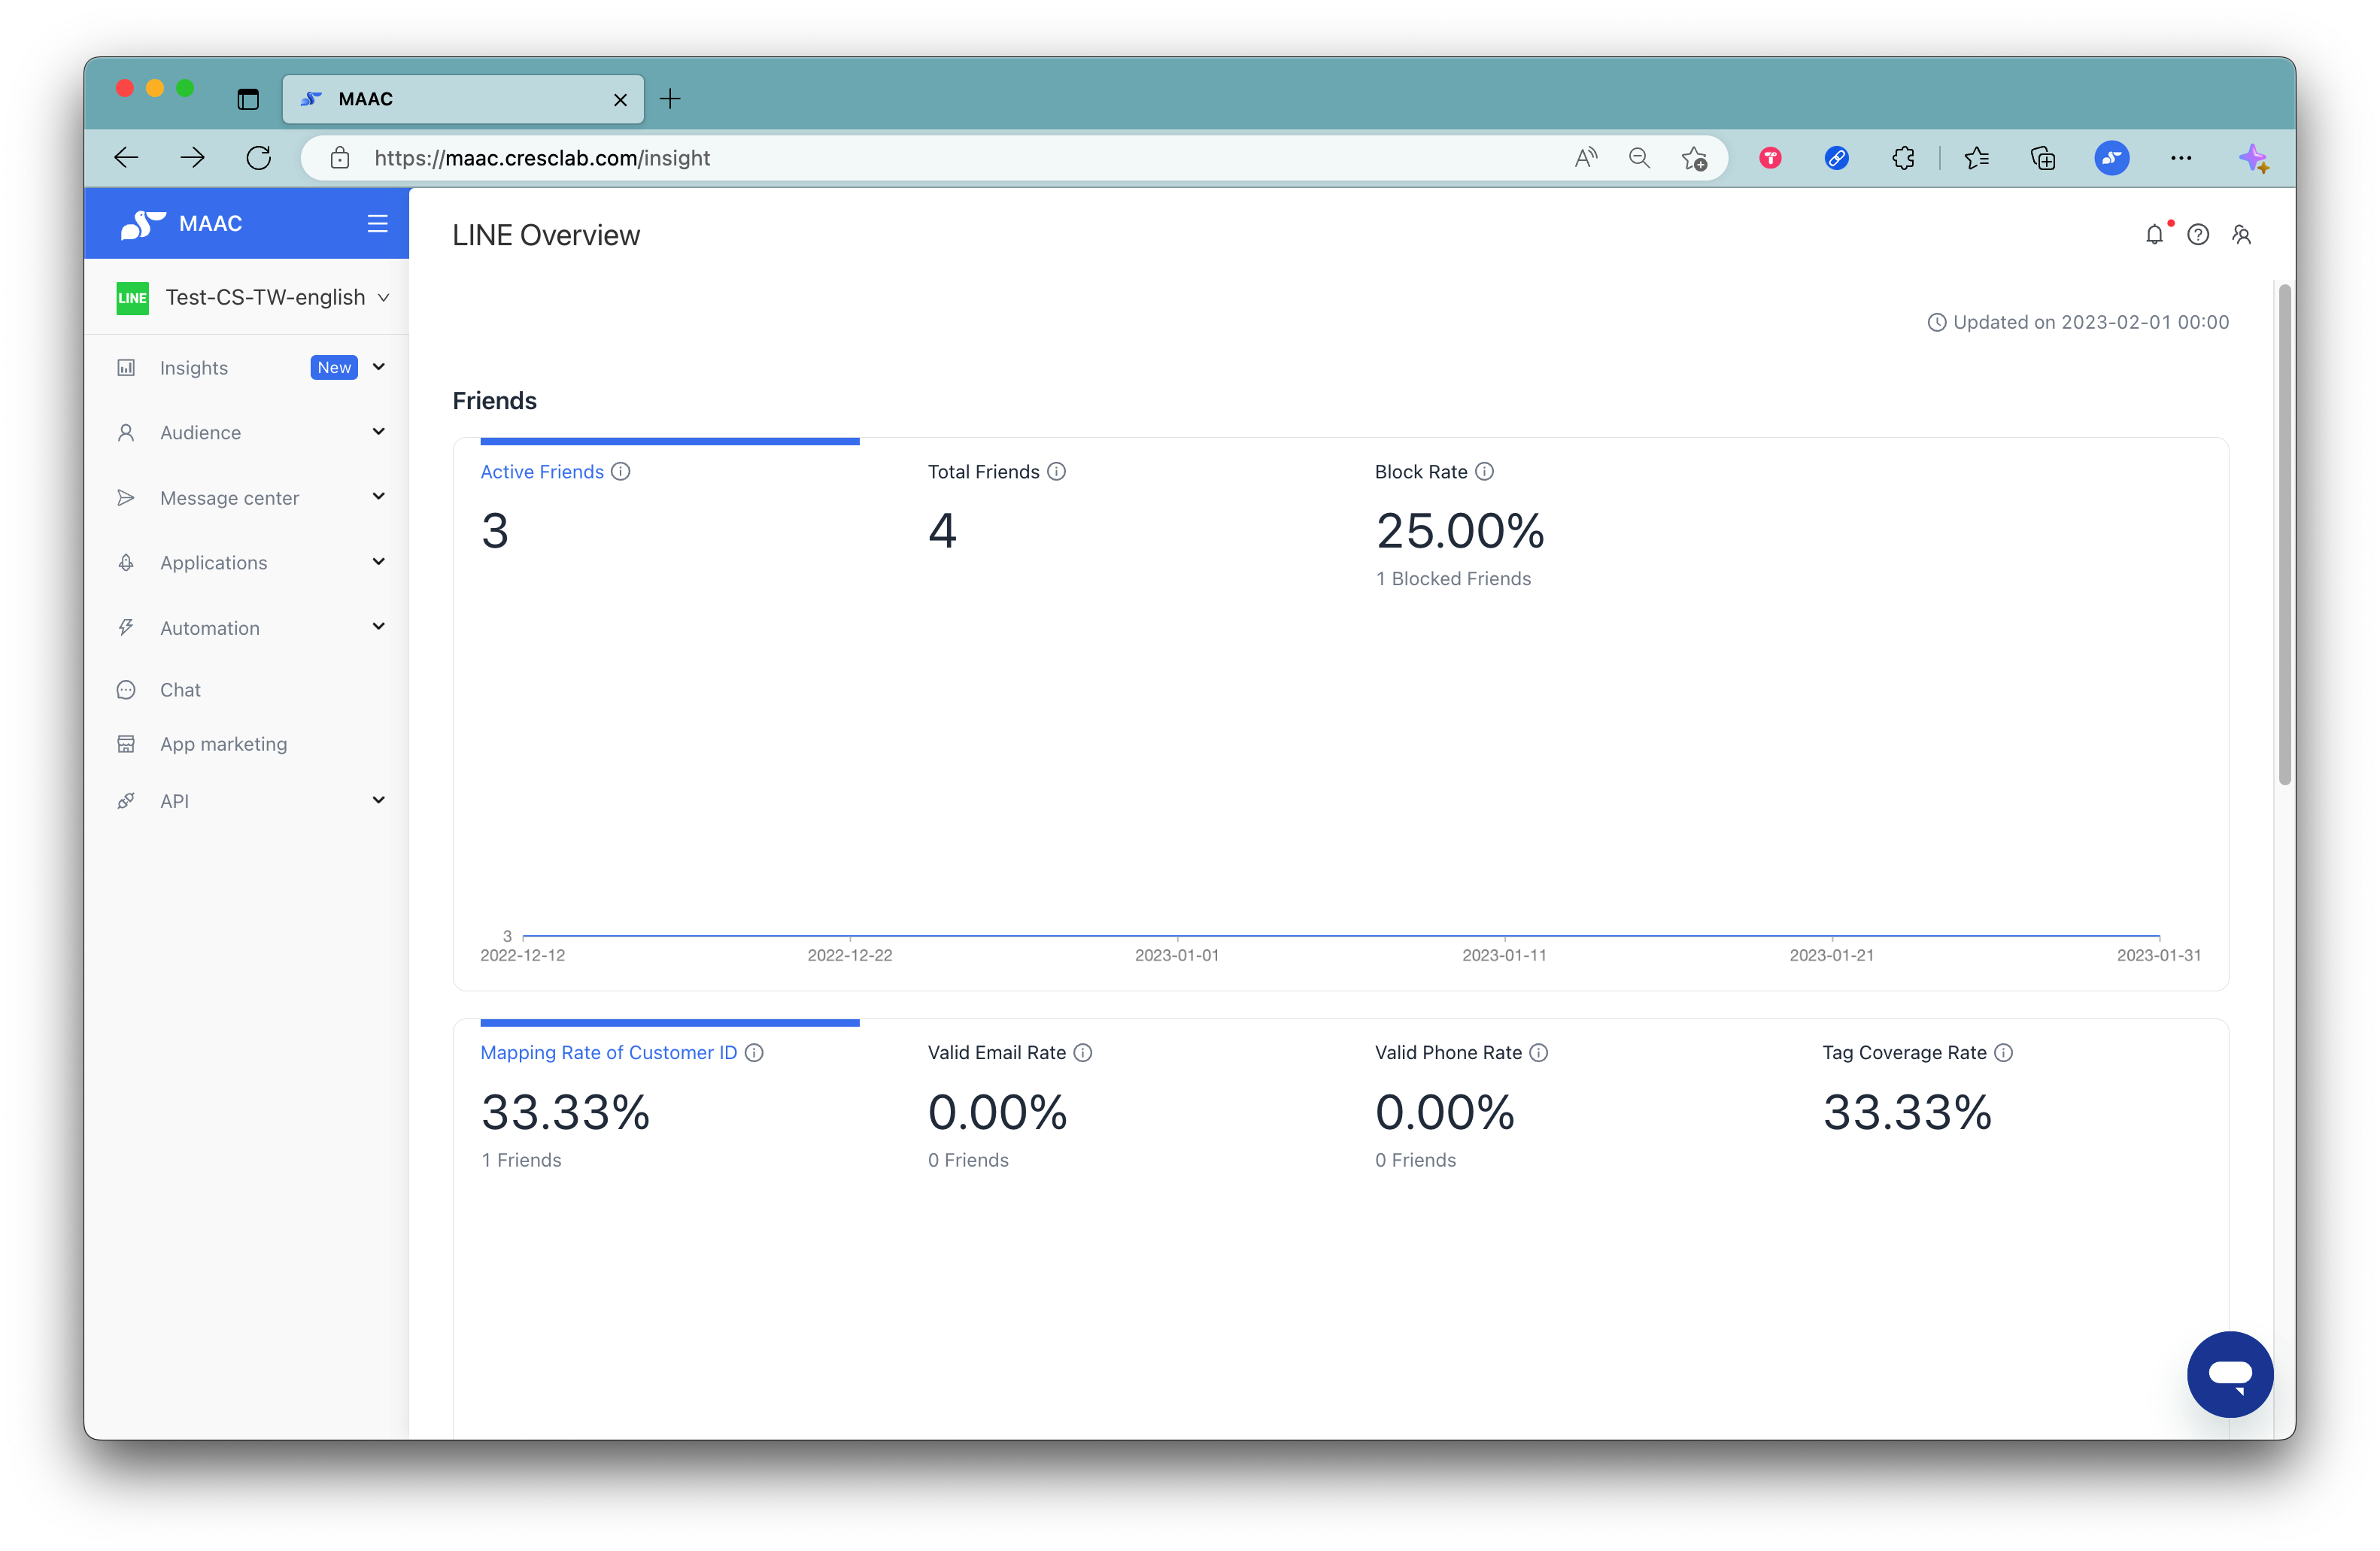Select the Audience icon in sidebar
This screenshot has width=2380, height=1551.
pos(126,432)
